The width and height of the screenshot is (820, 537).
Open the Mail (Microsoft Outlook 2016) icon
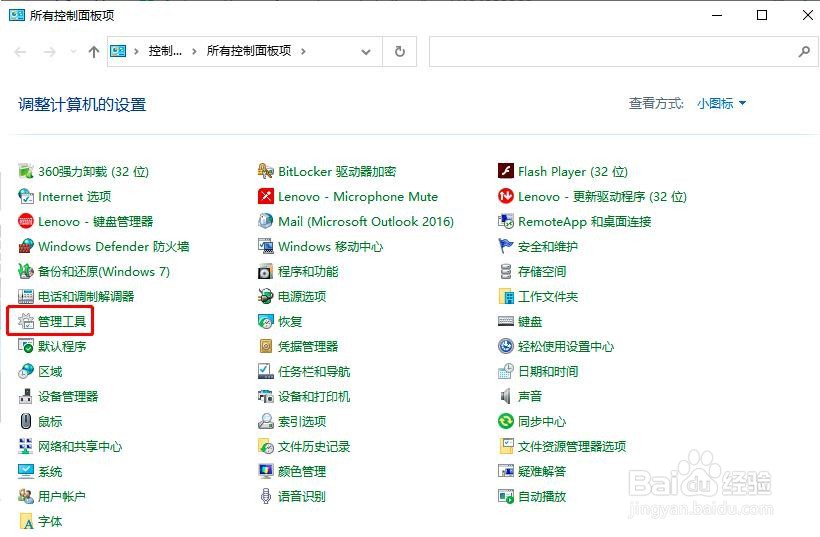coord(266,221)
